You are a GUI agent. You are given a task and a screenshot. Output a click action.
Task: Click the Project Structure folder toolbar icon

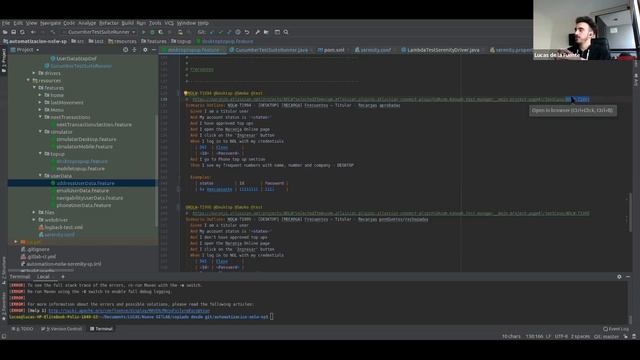tap(266, 32)
